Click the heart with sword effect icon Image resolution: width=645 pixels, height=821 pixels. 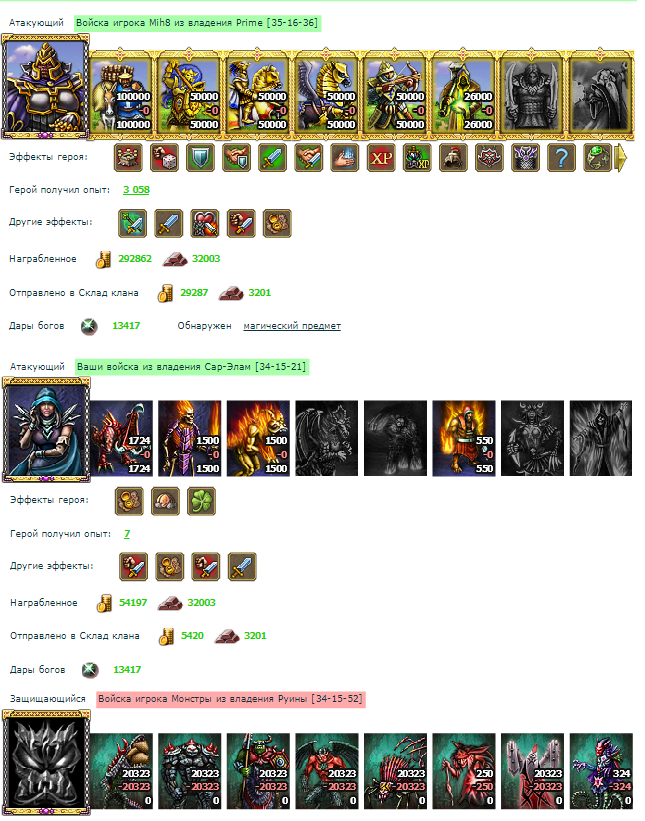205,224
